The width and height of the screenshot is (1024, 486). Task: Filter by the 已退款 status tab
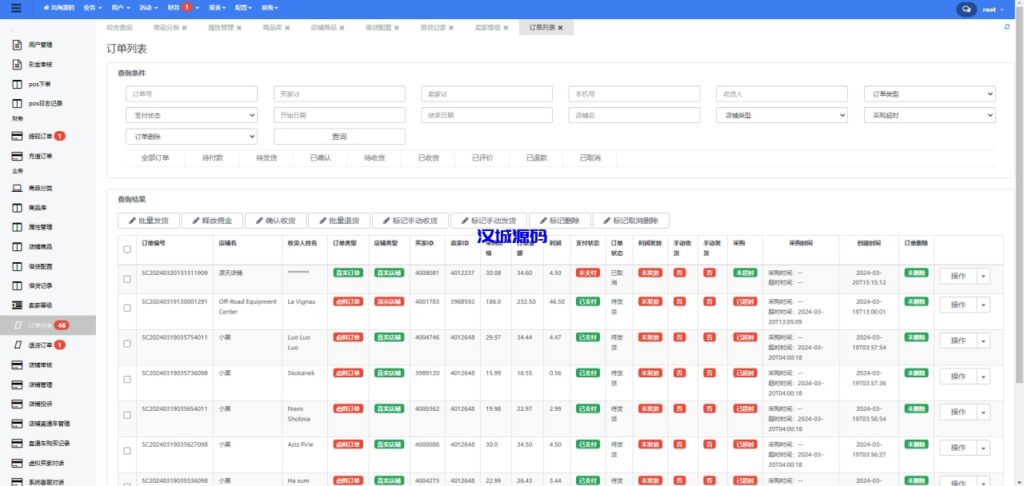[x=537, y=158]
